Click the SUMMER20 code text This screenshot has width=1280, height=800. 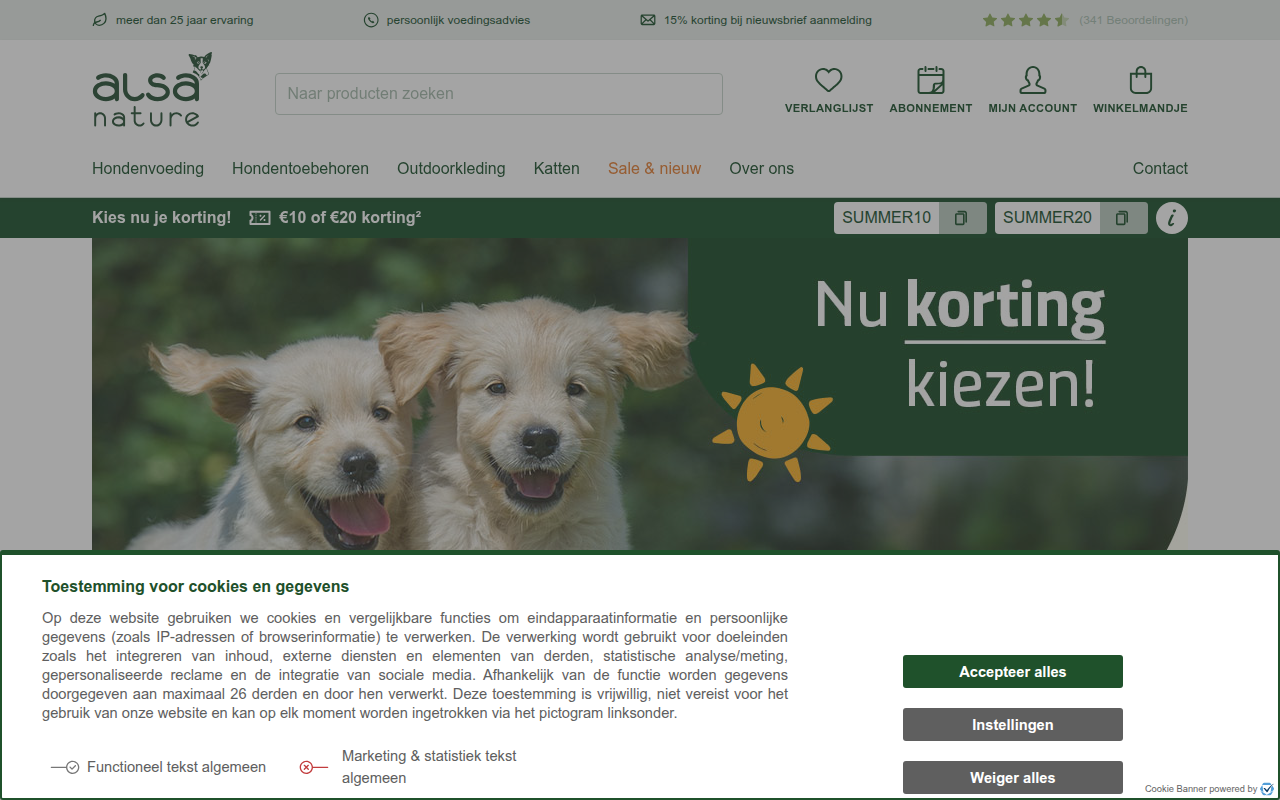pos(1048,218)
